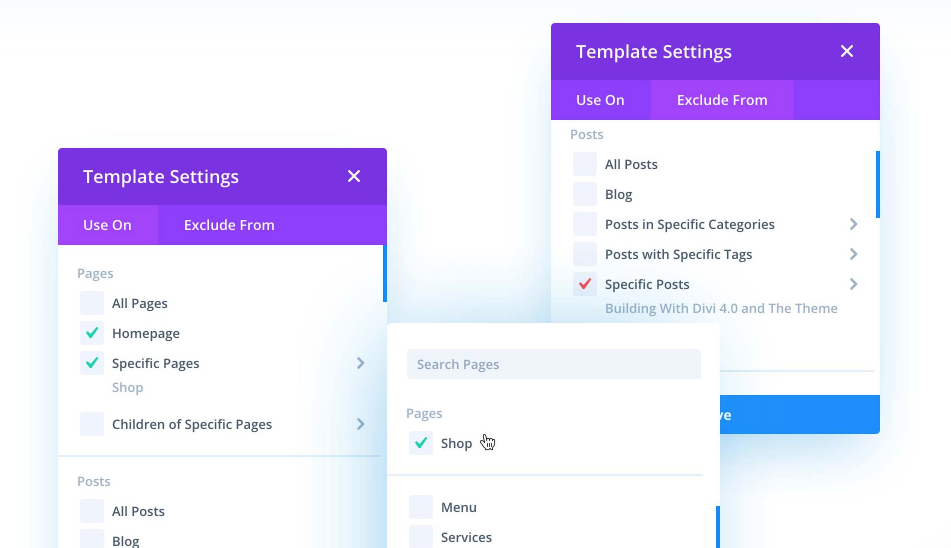951x548 pixels.
Task: Expand Children of Specific Pages arrow
Action: click(361, 424)
